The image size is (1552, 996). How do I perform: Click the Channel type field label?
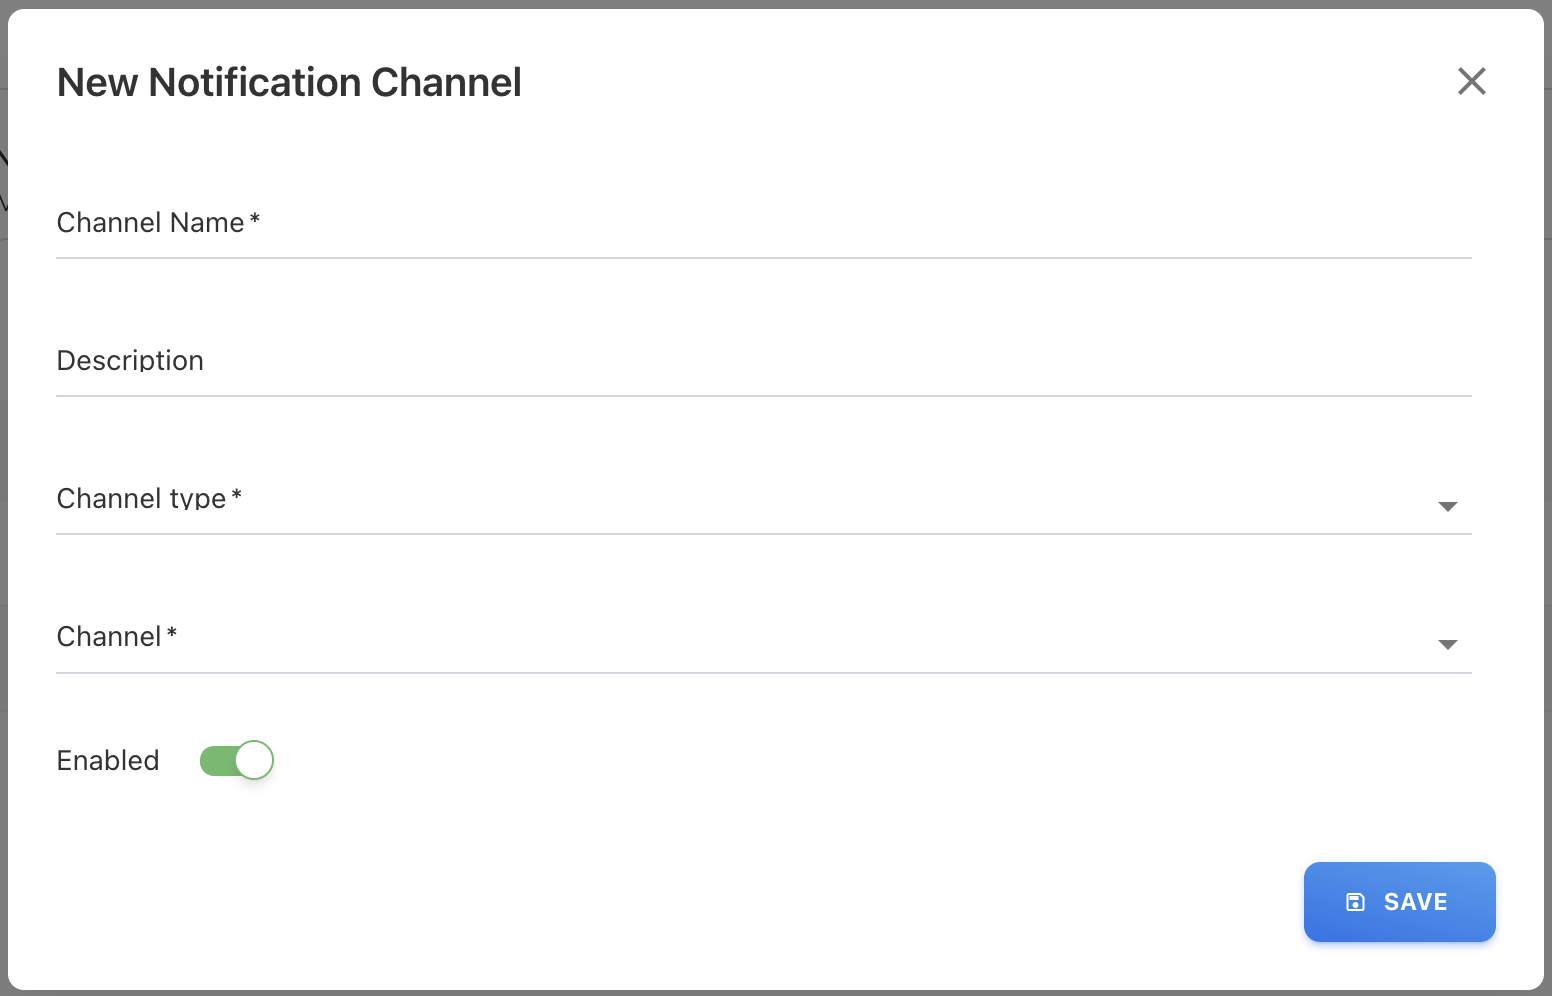pos(142,498)
